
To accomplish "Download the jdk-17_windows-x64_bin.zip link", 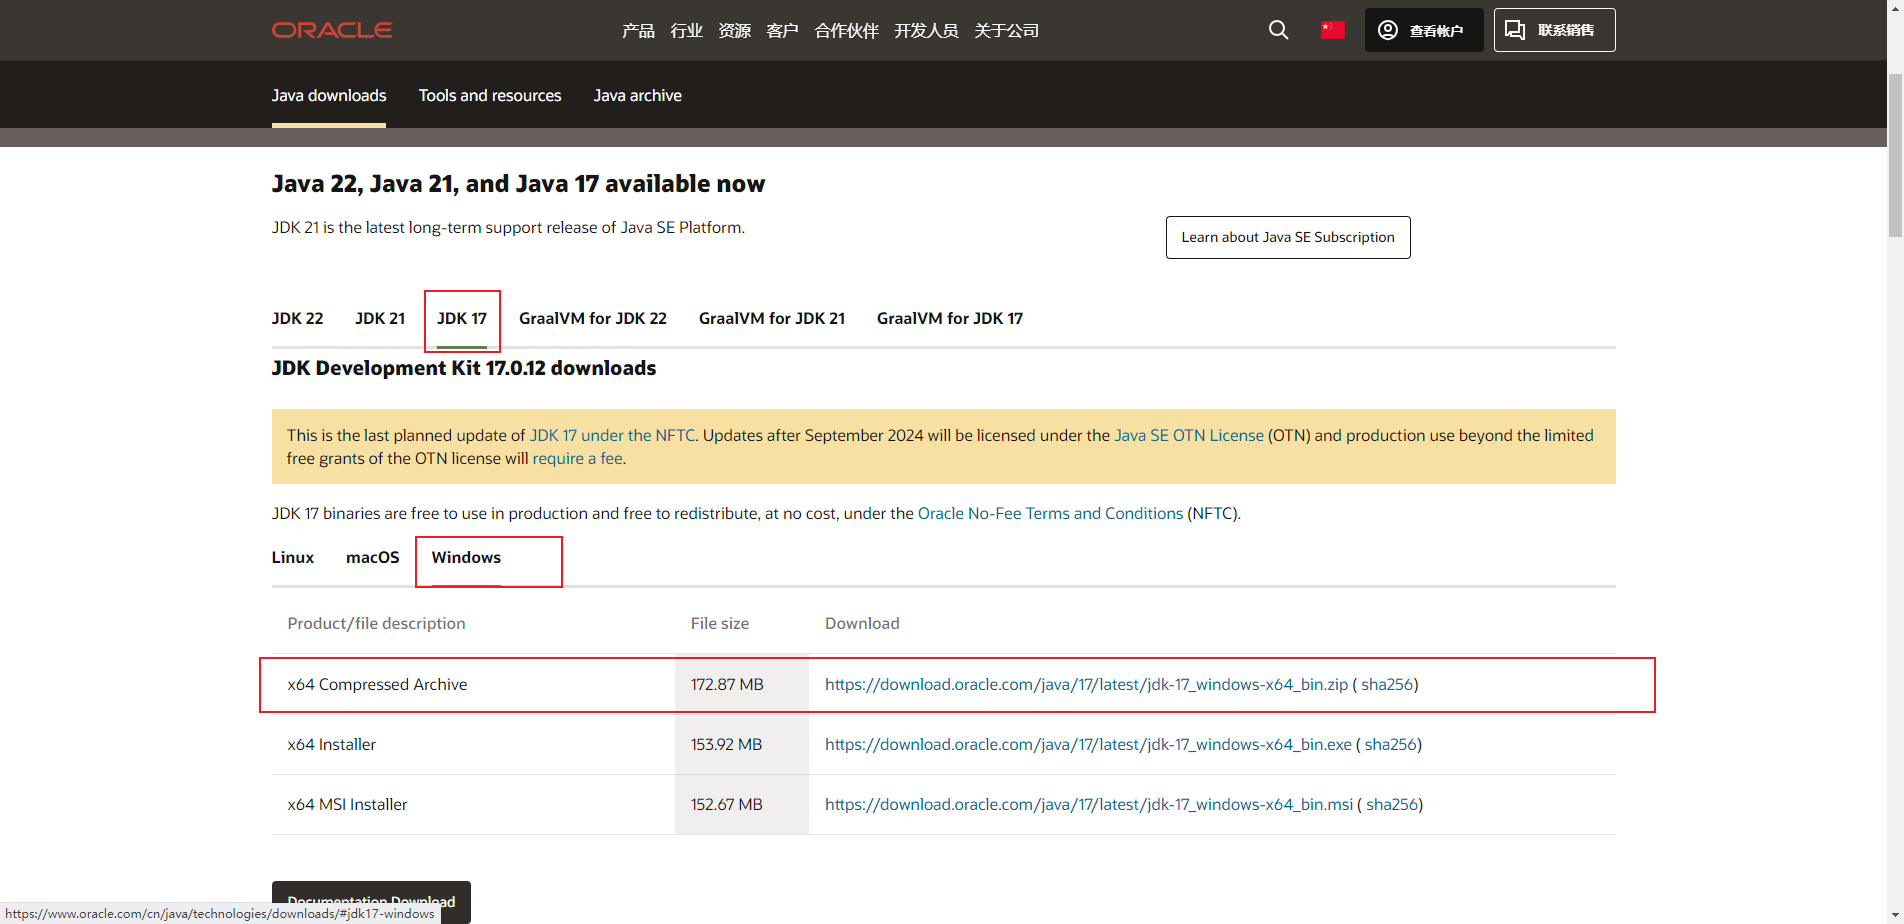I will click(1086, 685).
